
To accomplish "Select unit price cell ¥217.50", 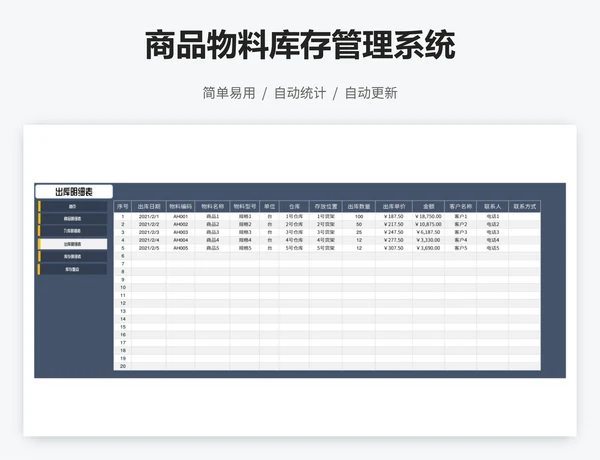I will (x=394, y=224).
